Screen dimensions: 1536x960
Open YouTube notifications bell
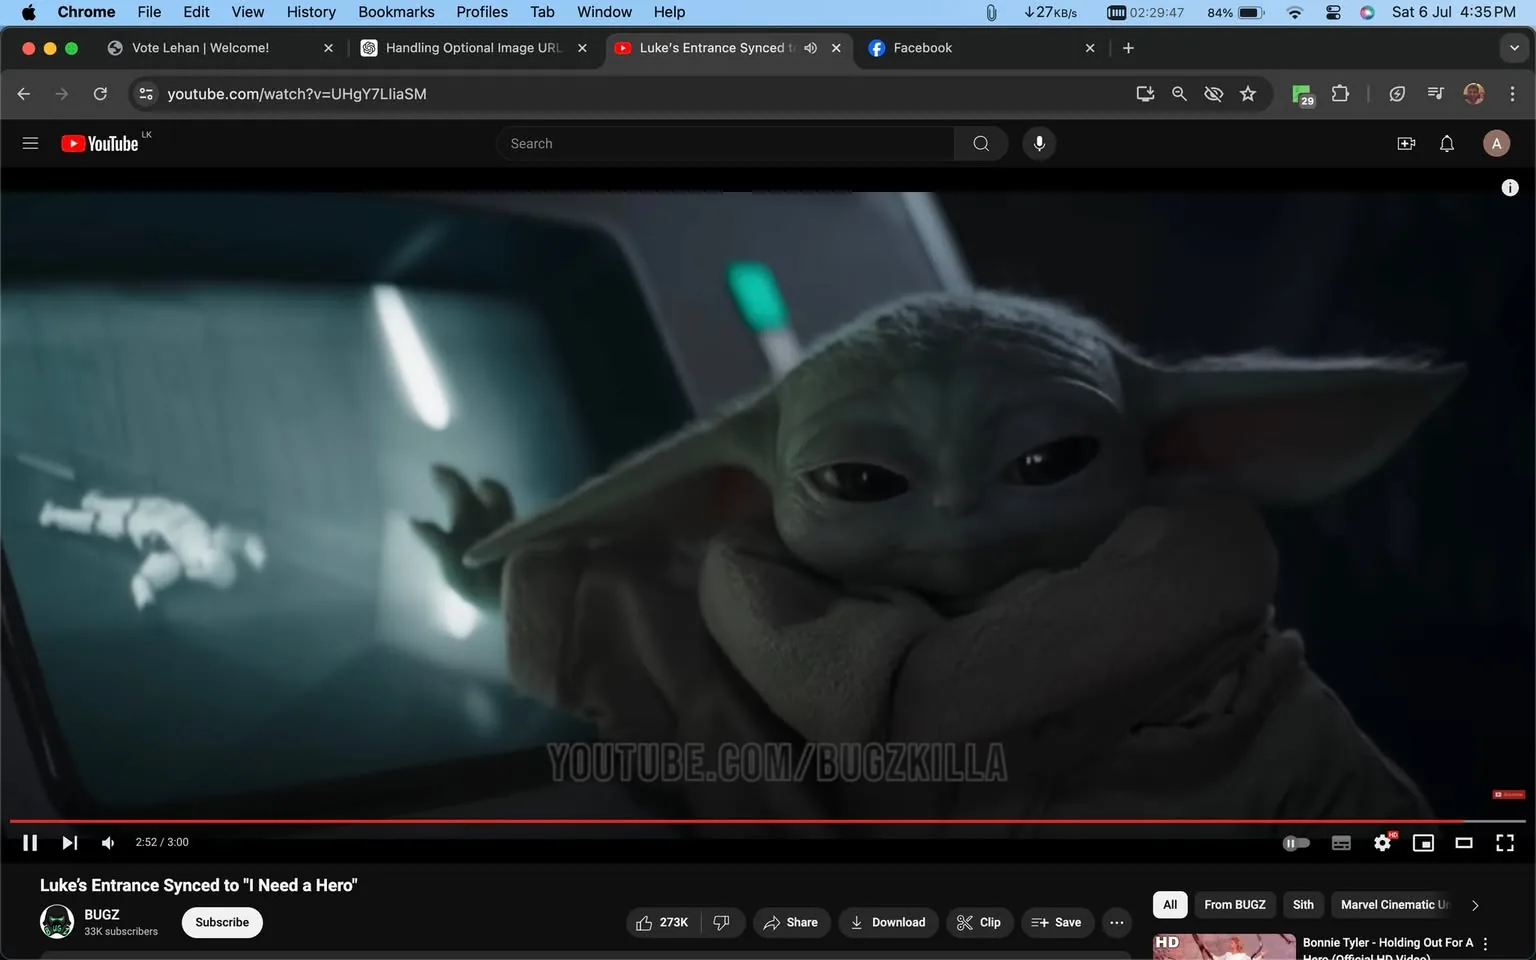pos(1446,143)
